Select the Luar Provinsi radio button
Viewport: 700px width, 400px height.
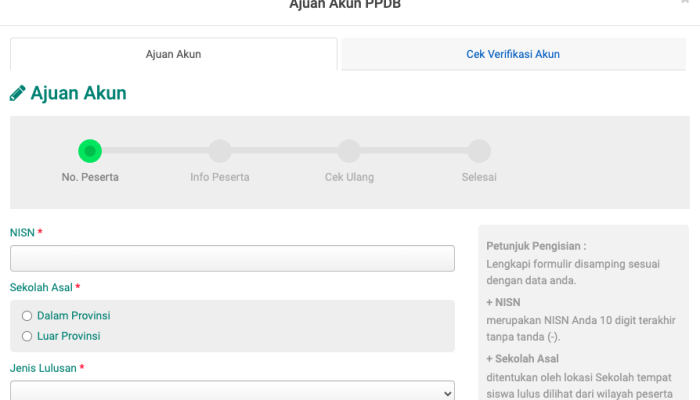(x=27, y=336)
